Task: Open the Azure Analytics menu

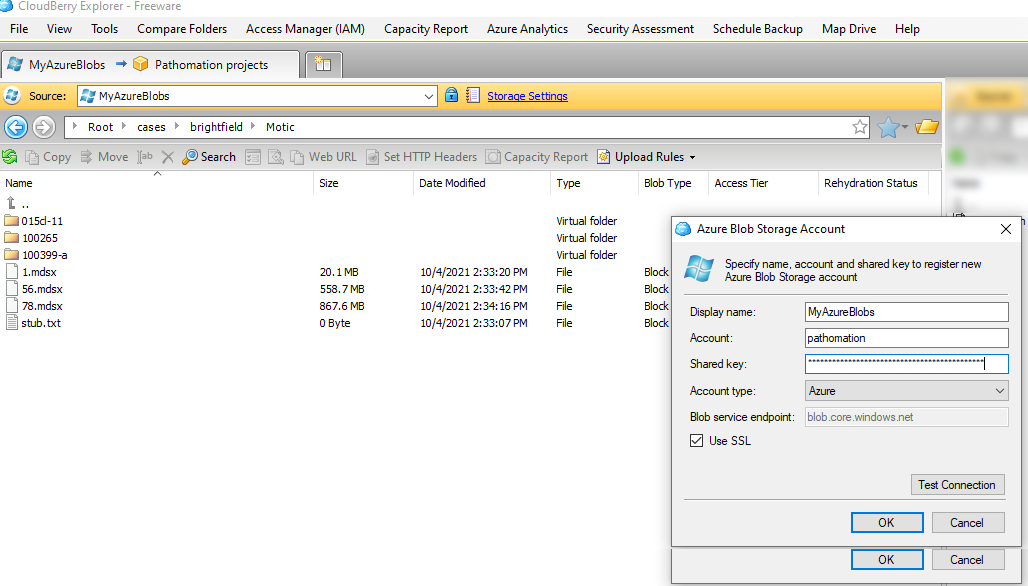Action: tap(527, 29)
